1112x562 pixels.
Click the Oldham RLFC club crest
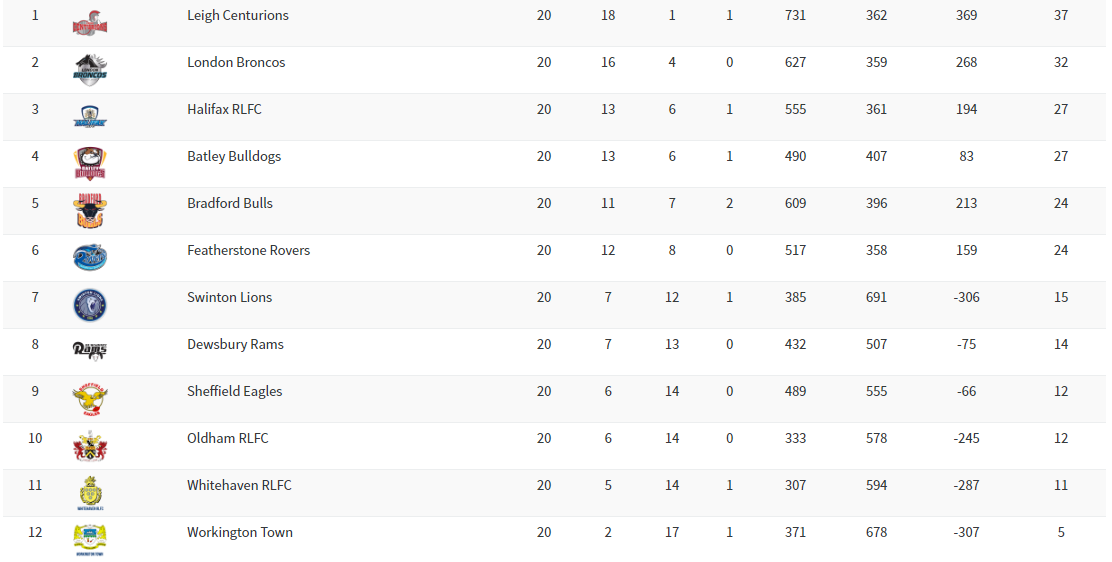tap(90, 446)
